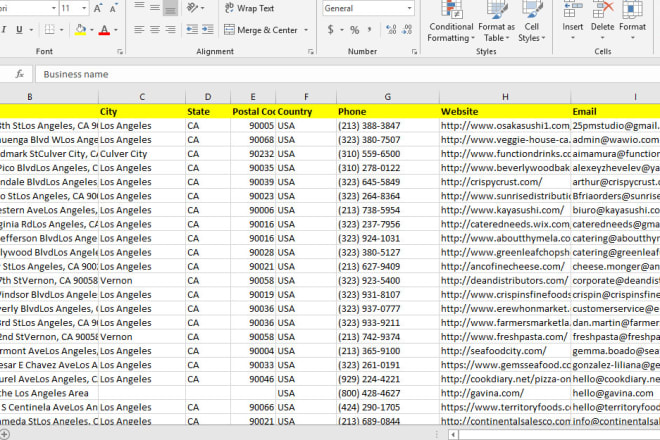The width and height of the screenshot is (660, 440).
Task: Align text right
Action: [170, 29]
